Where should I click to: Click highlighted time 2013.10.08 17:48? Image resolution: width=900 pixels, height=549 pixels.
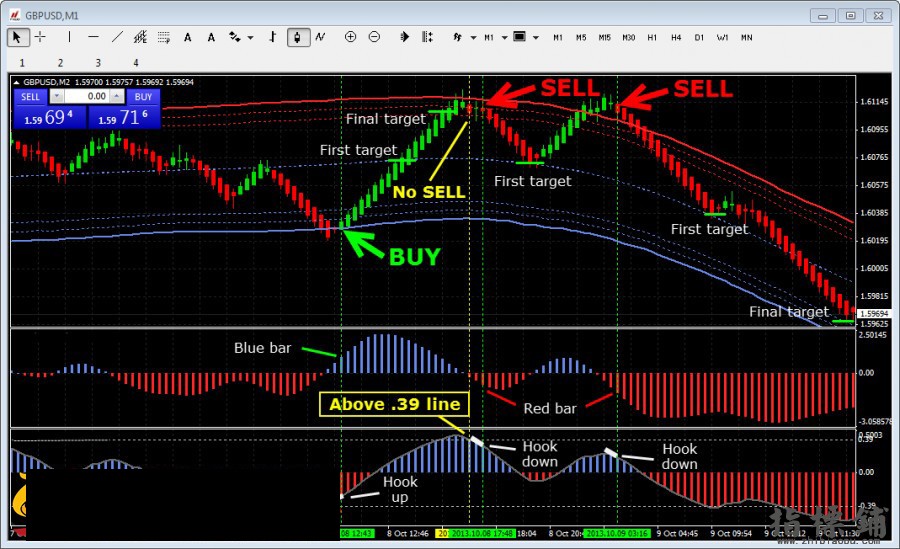pos(481,533)
